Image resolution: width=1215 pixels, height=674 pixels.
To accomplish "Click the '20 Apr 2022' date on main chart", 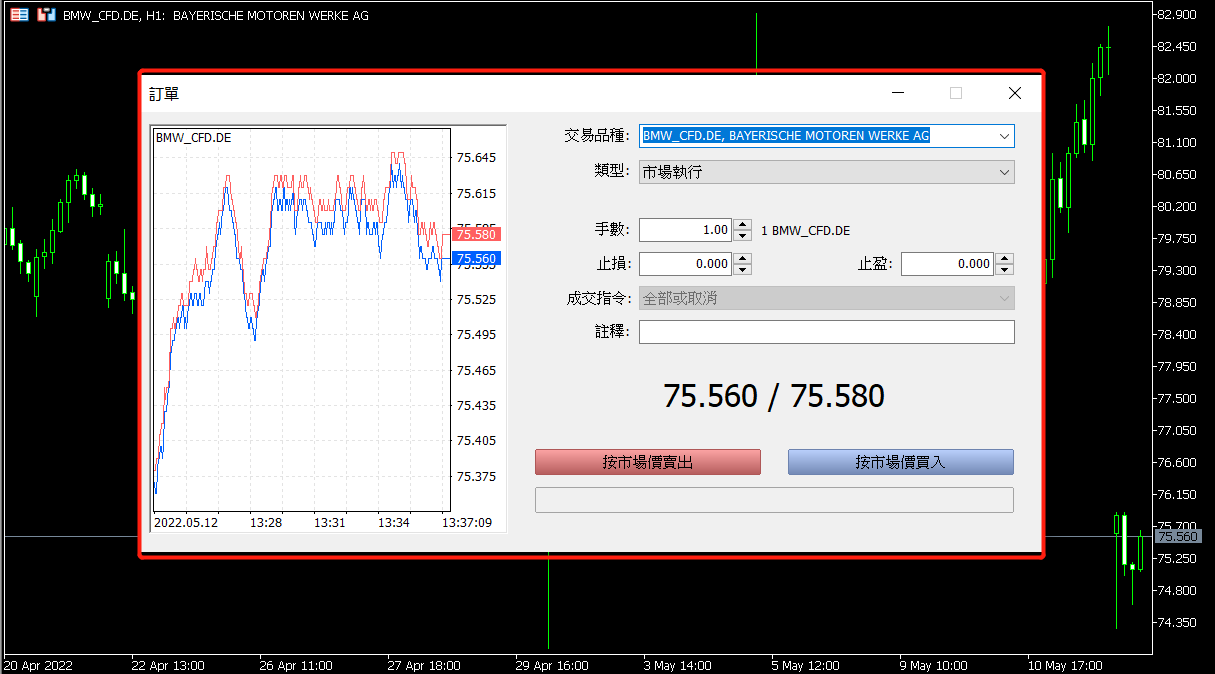I will [39, 665].
